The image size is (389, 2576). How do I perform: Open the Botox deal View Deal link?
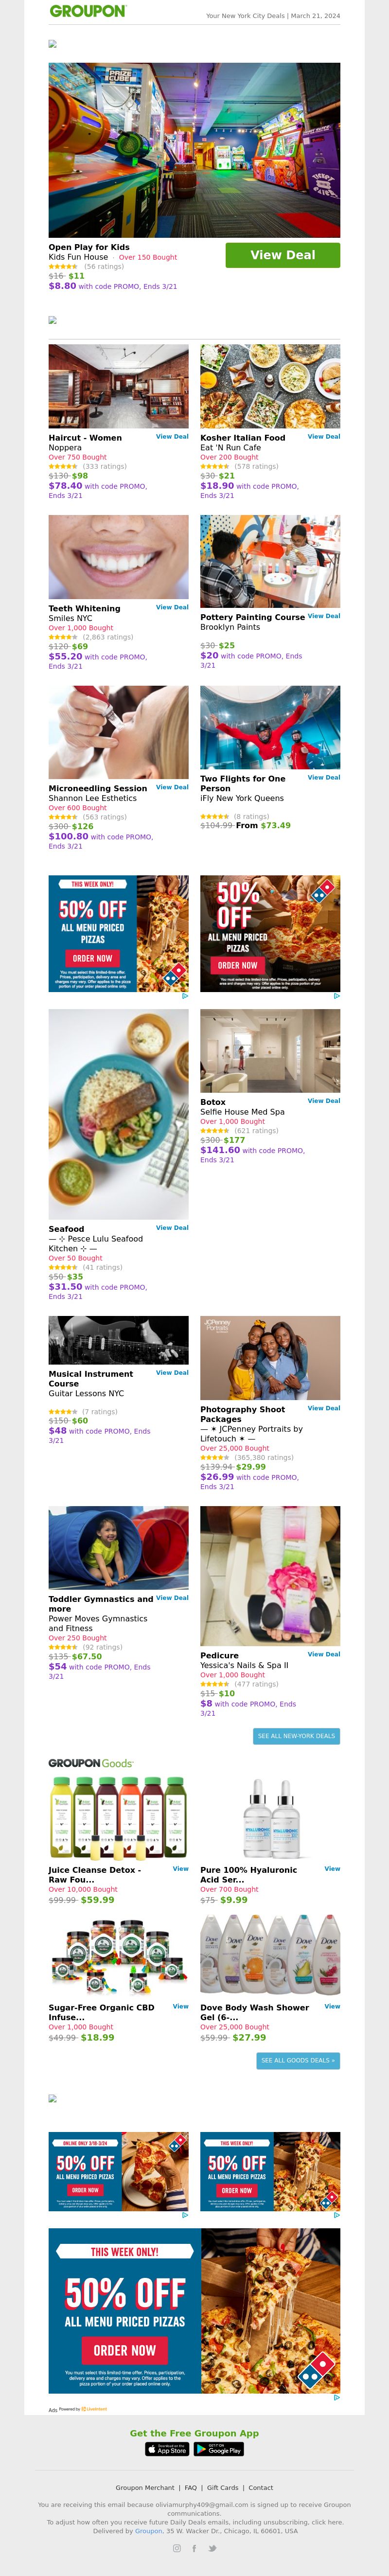324,1101
